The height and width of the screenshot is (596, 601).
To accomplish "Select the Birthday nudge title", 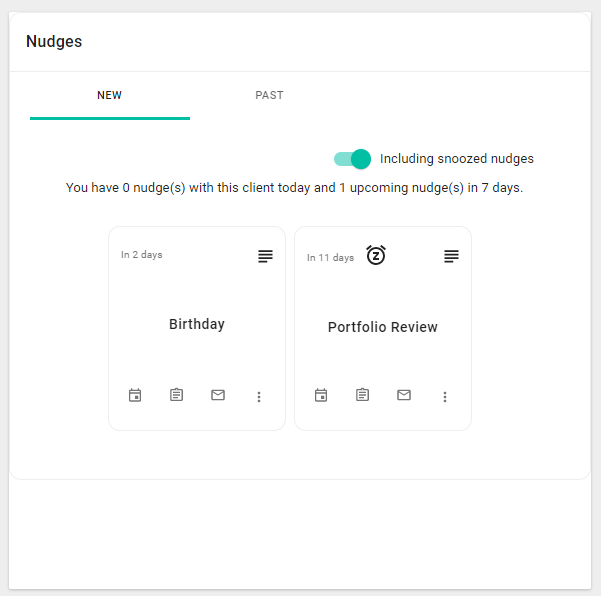I will point(197,324).
